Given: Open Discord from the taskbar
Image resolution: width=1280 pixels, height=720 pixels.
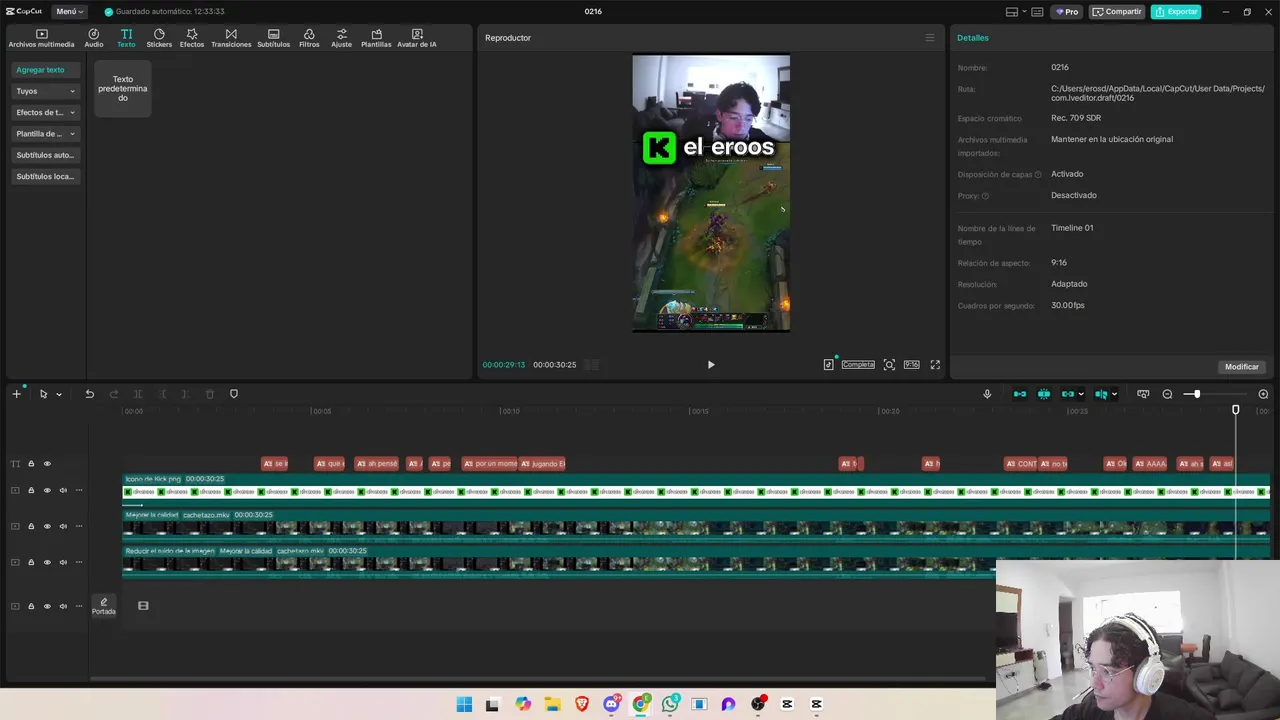Looking at the screenshot, I should click(x=612, y=704).
